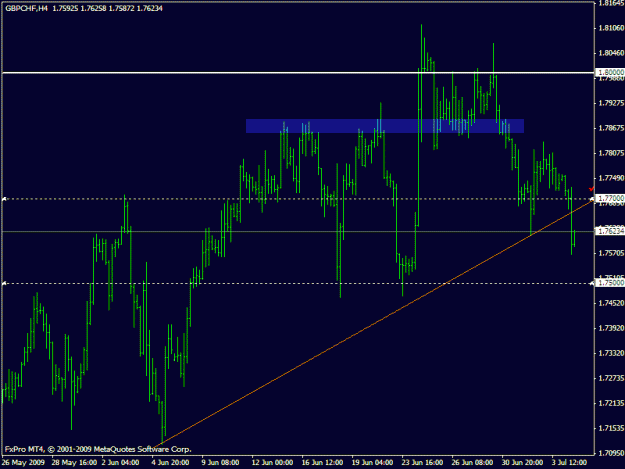Screen dimensions: 625x469
Task: Click the 1.75000 price label
Action: pos(611,283)
